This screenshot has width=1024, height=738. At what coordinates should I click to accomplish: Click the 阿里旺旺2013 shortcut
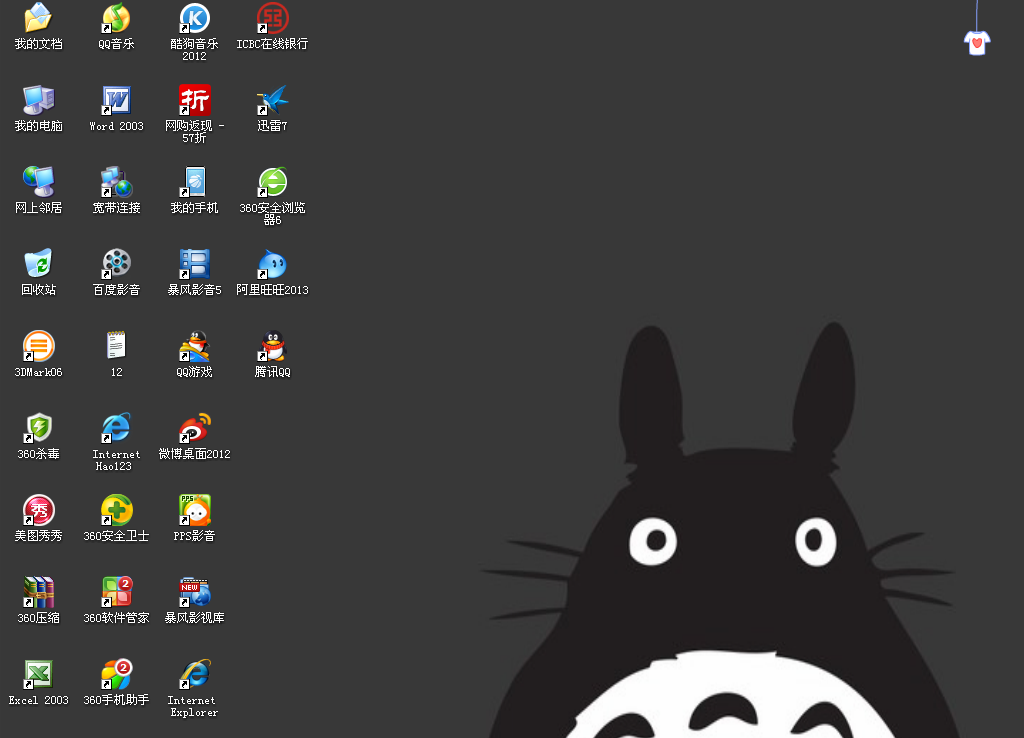272,264
